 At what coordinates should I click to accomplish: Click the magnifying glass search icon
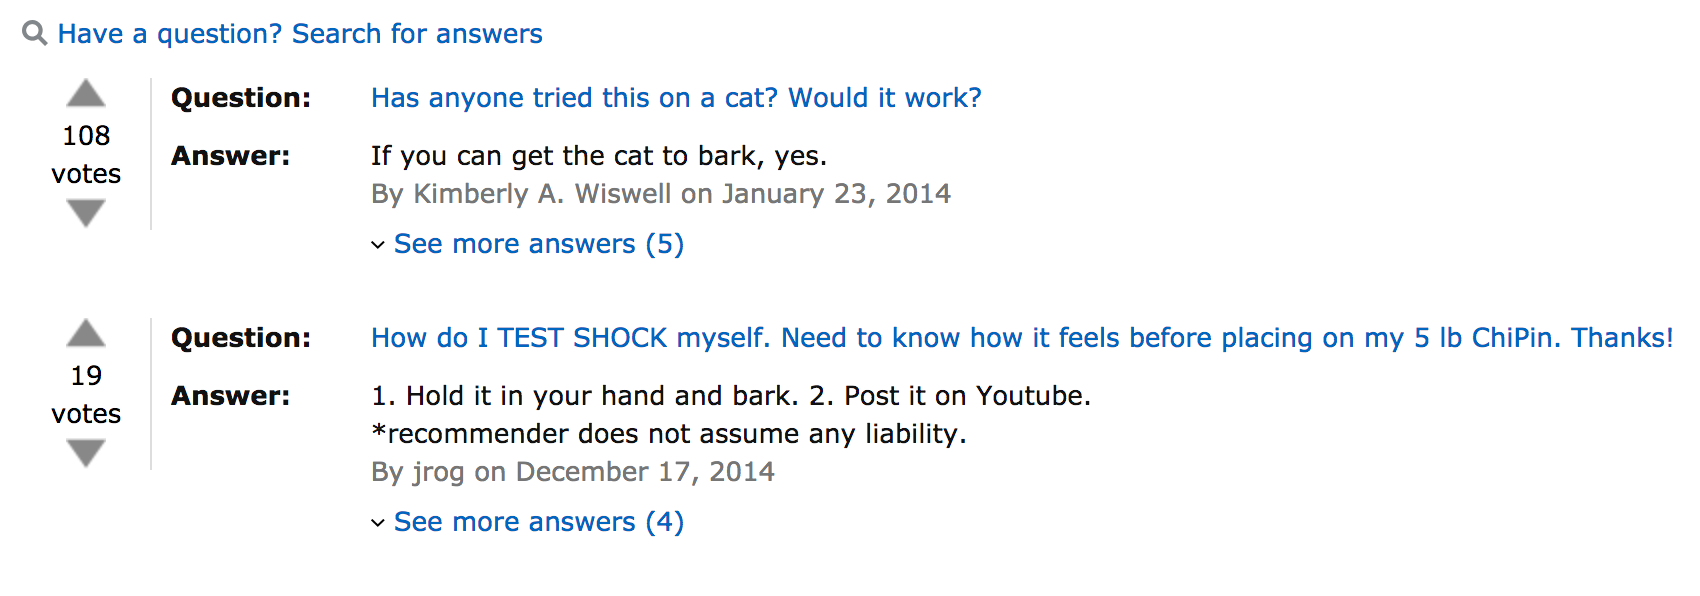(x=35, y=33)
